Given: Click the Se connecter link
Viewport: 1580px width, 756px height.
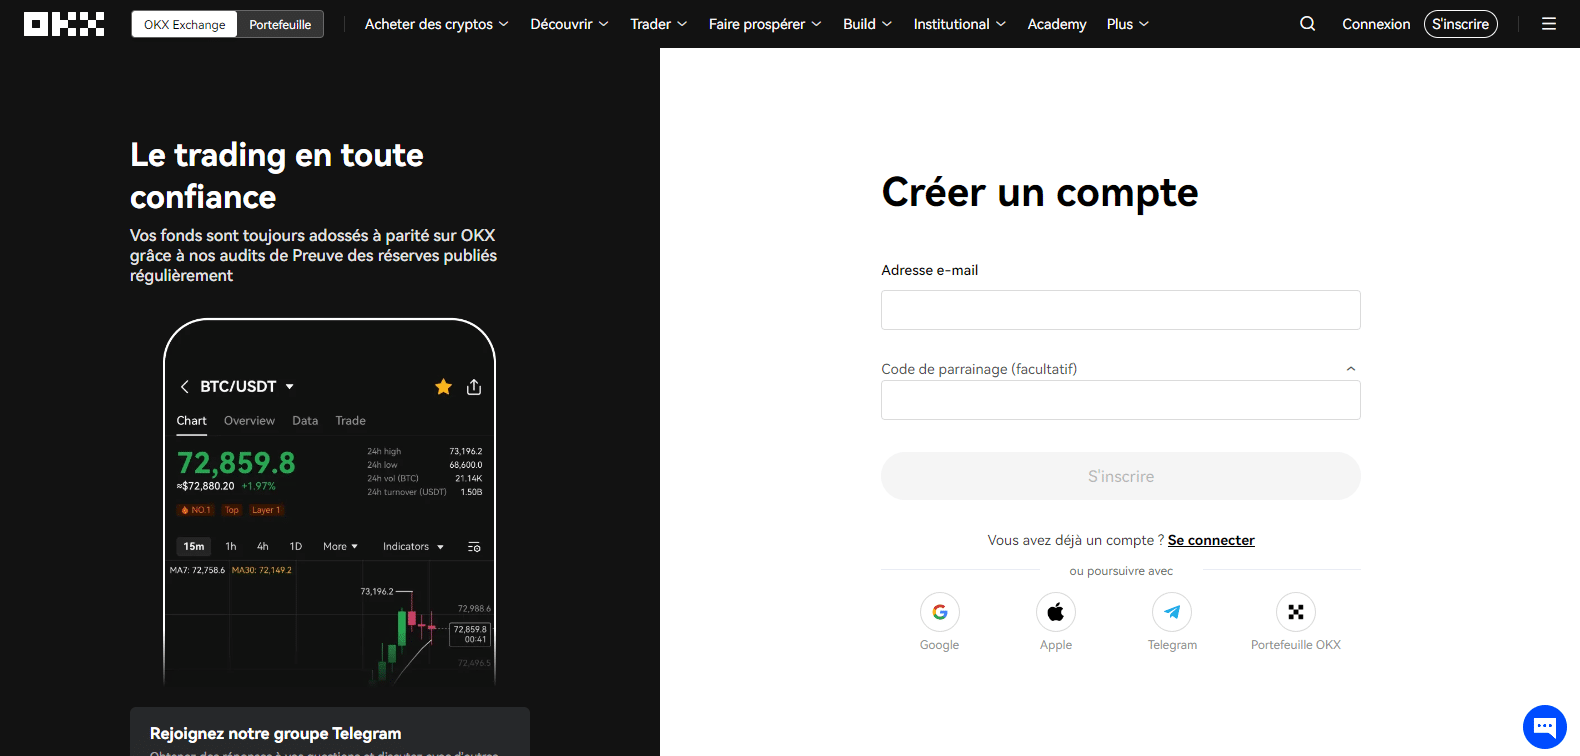Looking at the screenshot, I should coord(1211,540).
